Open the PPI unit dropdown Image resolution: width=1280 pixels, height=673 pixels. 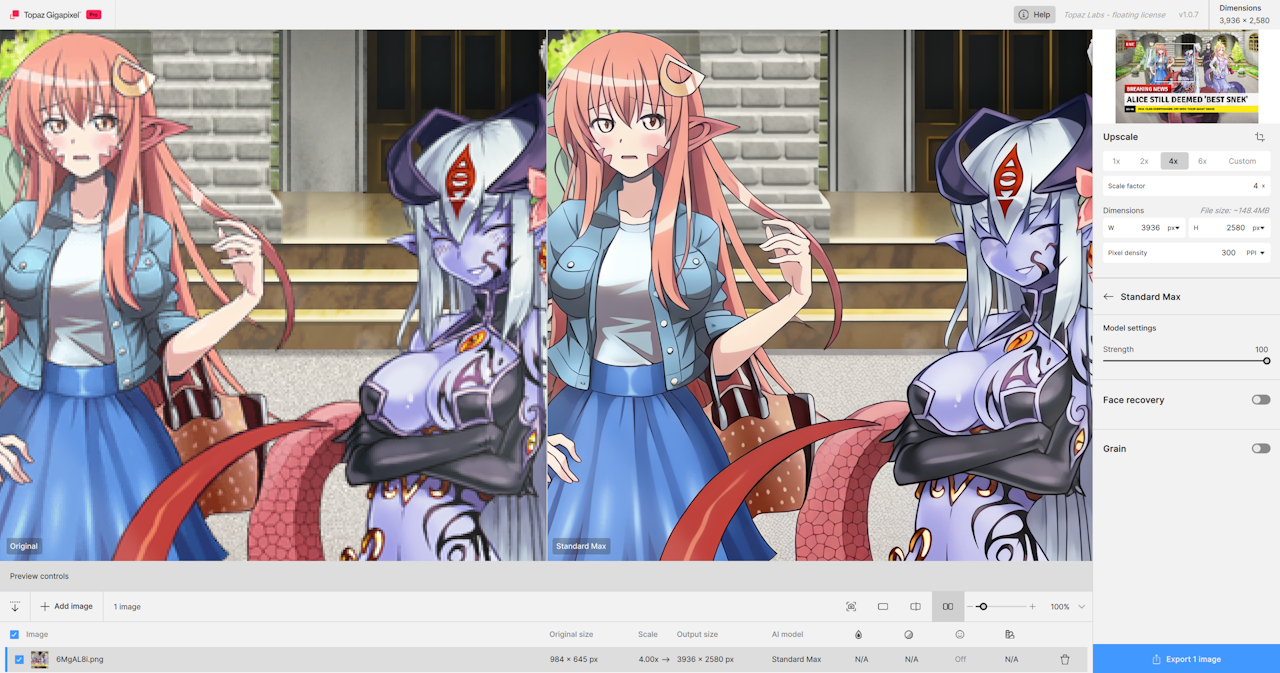click(x=1255, y=253)
